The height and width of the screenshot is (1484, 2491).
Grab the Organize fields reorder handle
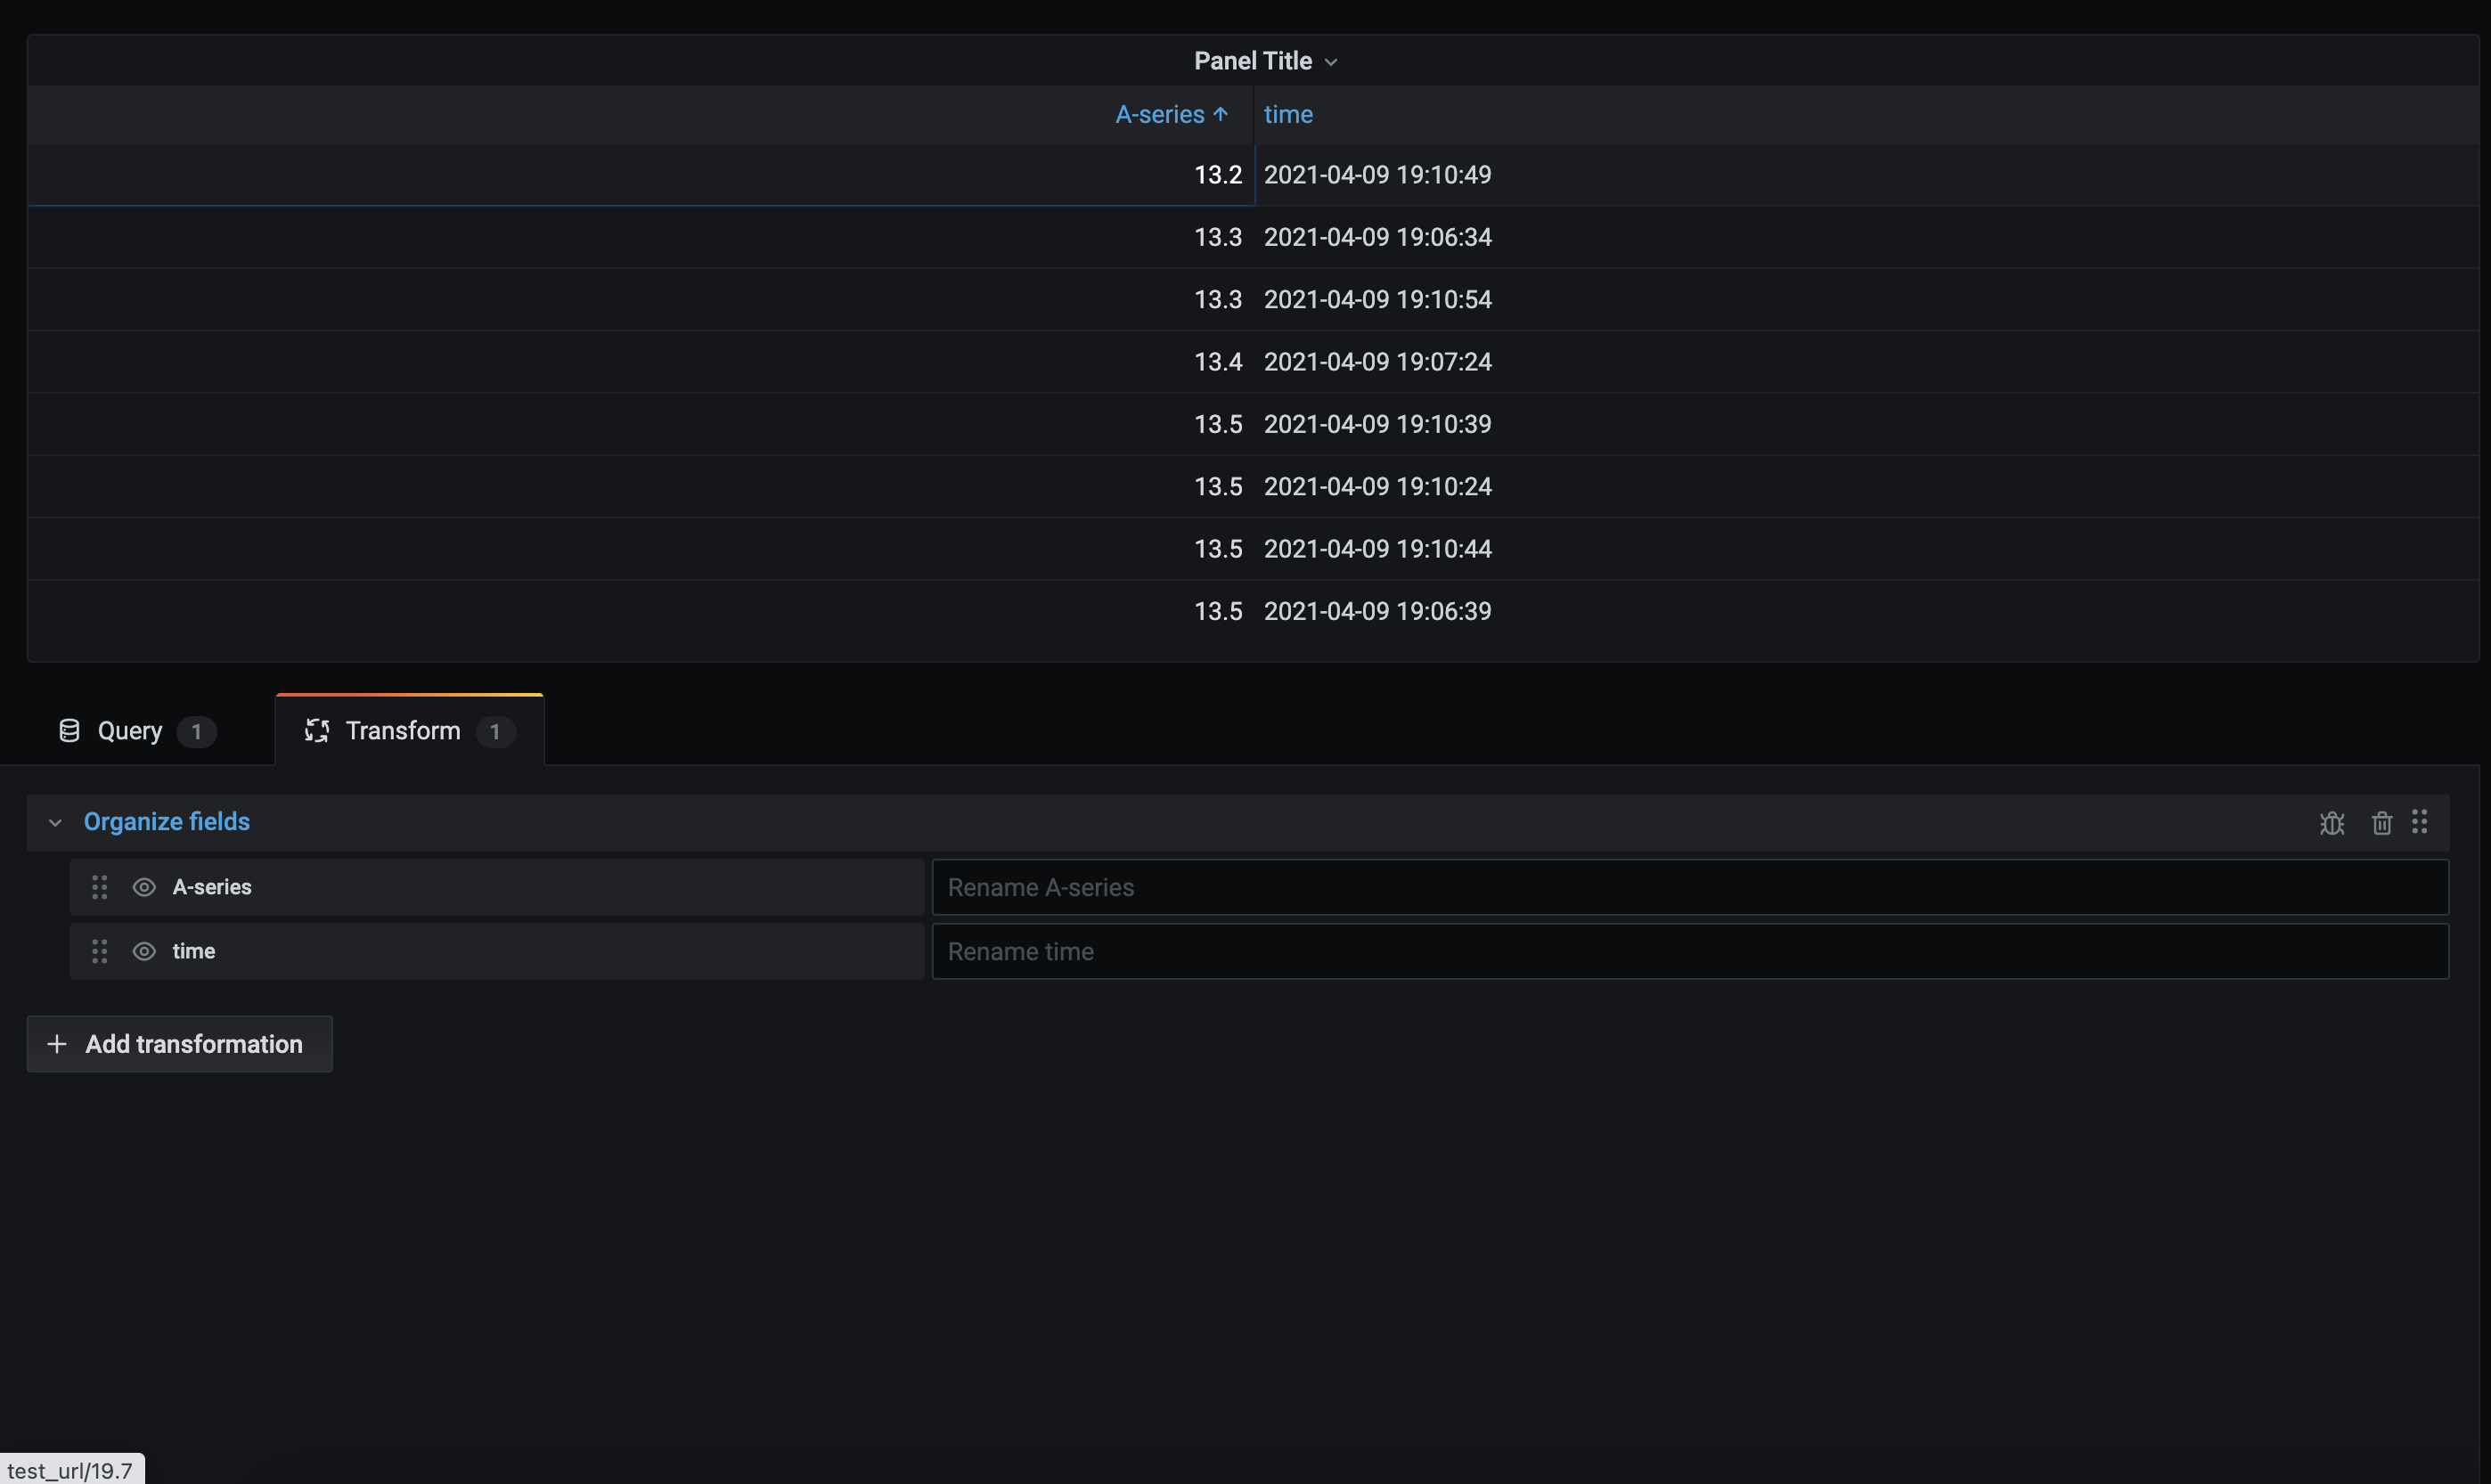coord(2419,821)
